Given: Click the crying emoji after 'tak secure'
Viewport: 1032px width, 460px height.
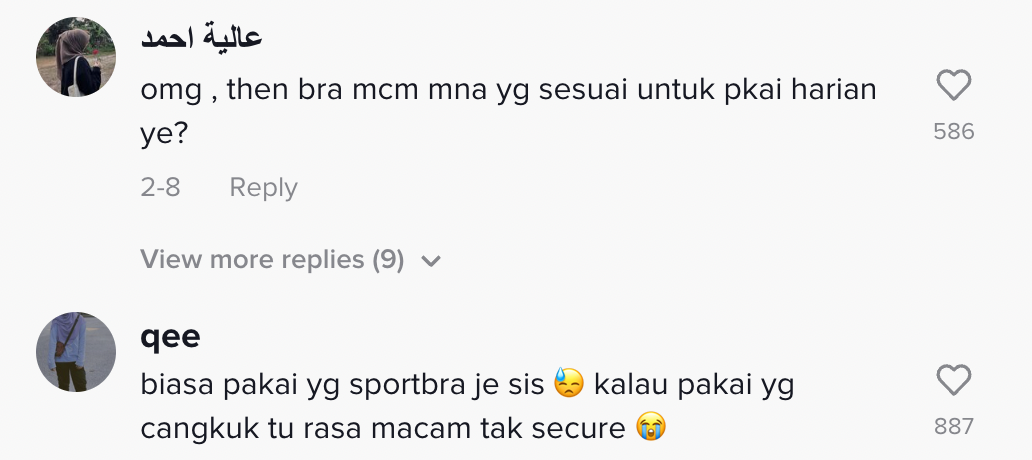Looking at the screenshot, I should click(x=650, y=428).
